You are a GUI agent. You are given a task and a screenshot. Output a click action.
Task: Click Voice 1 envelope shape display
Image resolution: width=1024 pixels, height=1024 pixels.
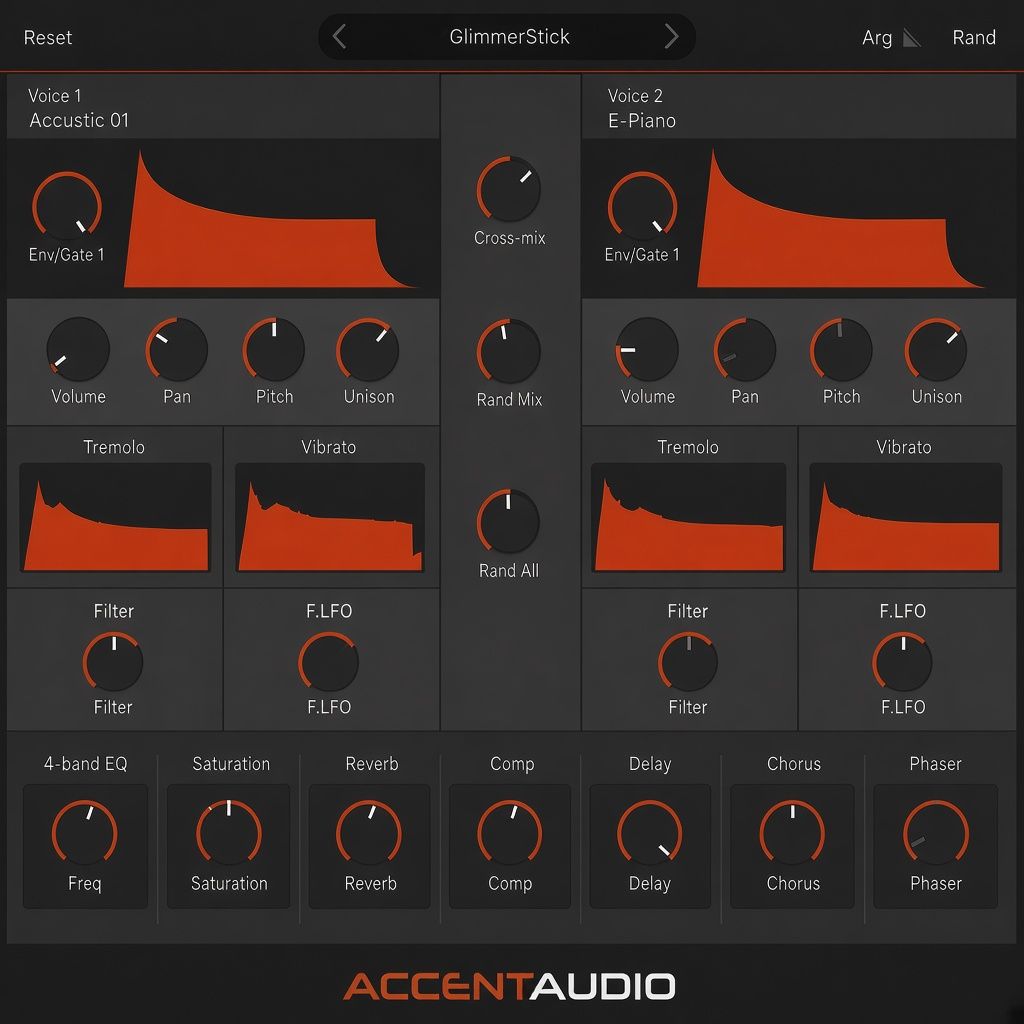270,219
